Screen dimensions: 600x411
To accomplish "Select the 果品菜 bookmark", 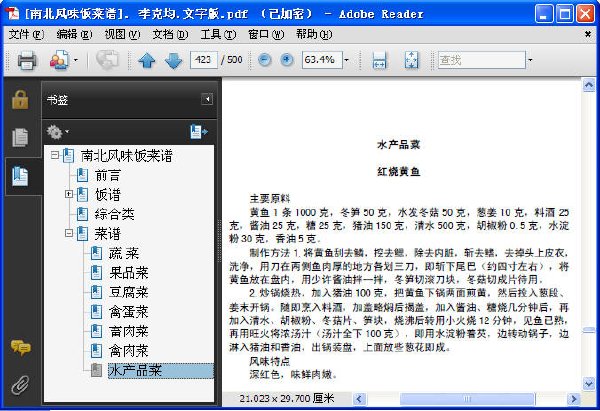I will coord(129,272).
